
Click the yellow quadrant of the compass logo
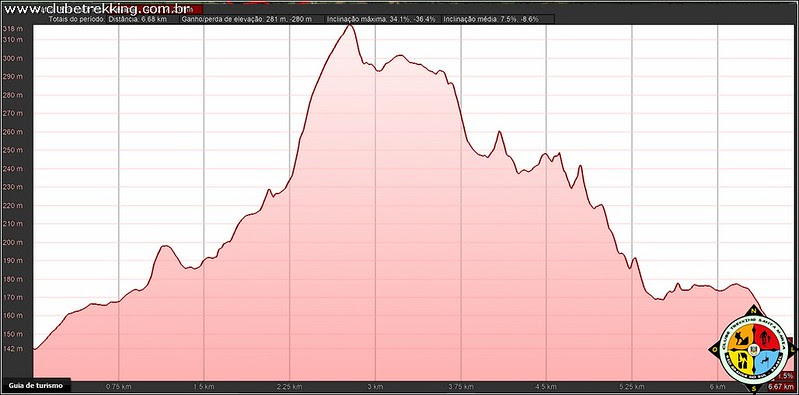[741, 361]
